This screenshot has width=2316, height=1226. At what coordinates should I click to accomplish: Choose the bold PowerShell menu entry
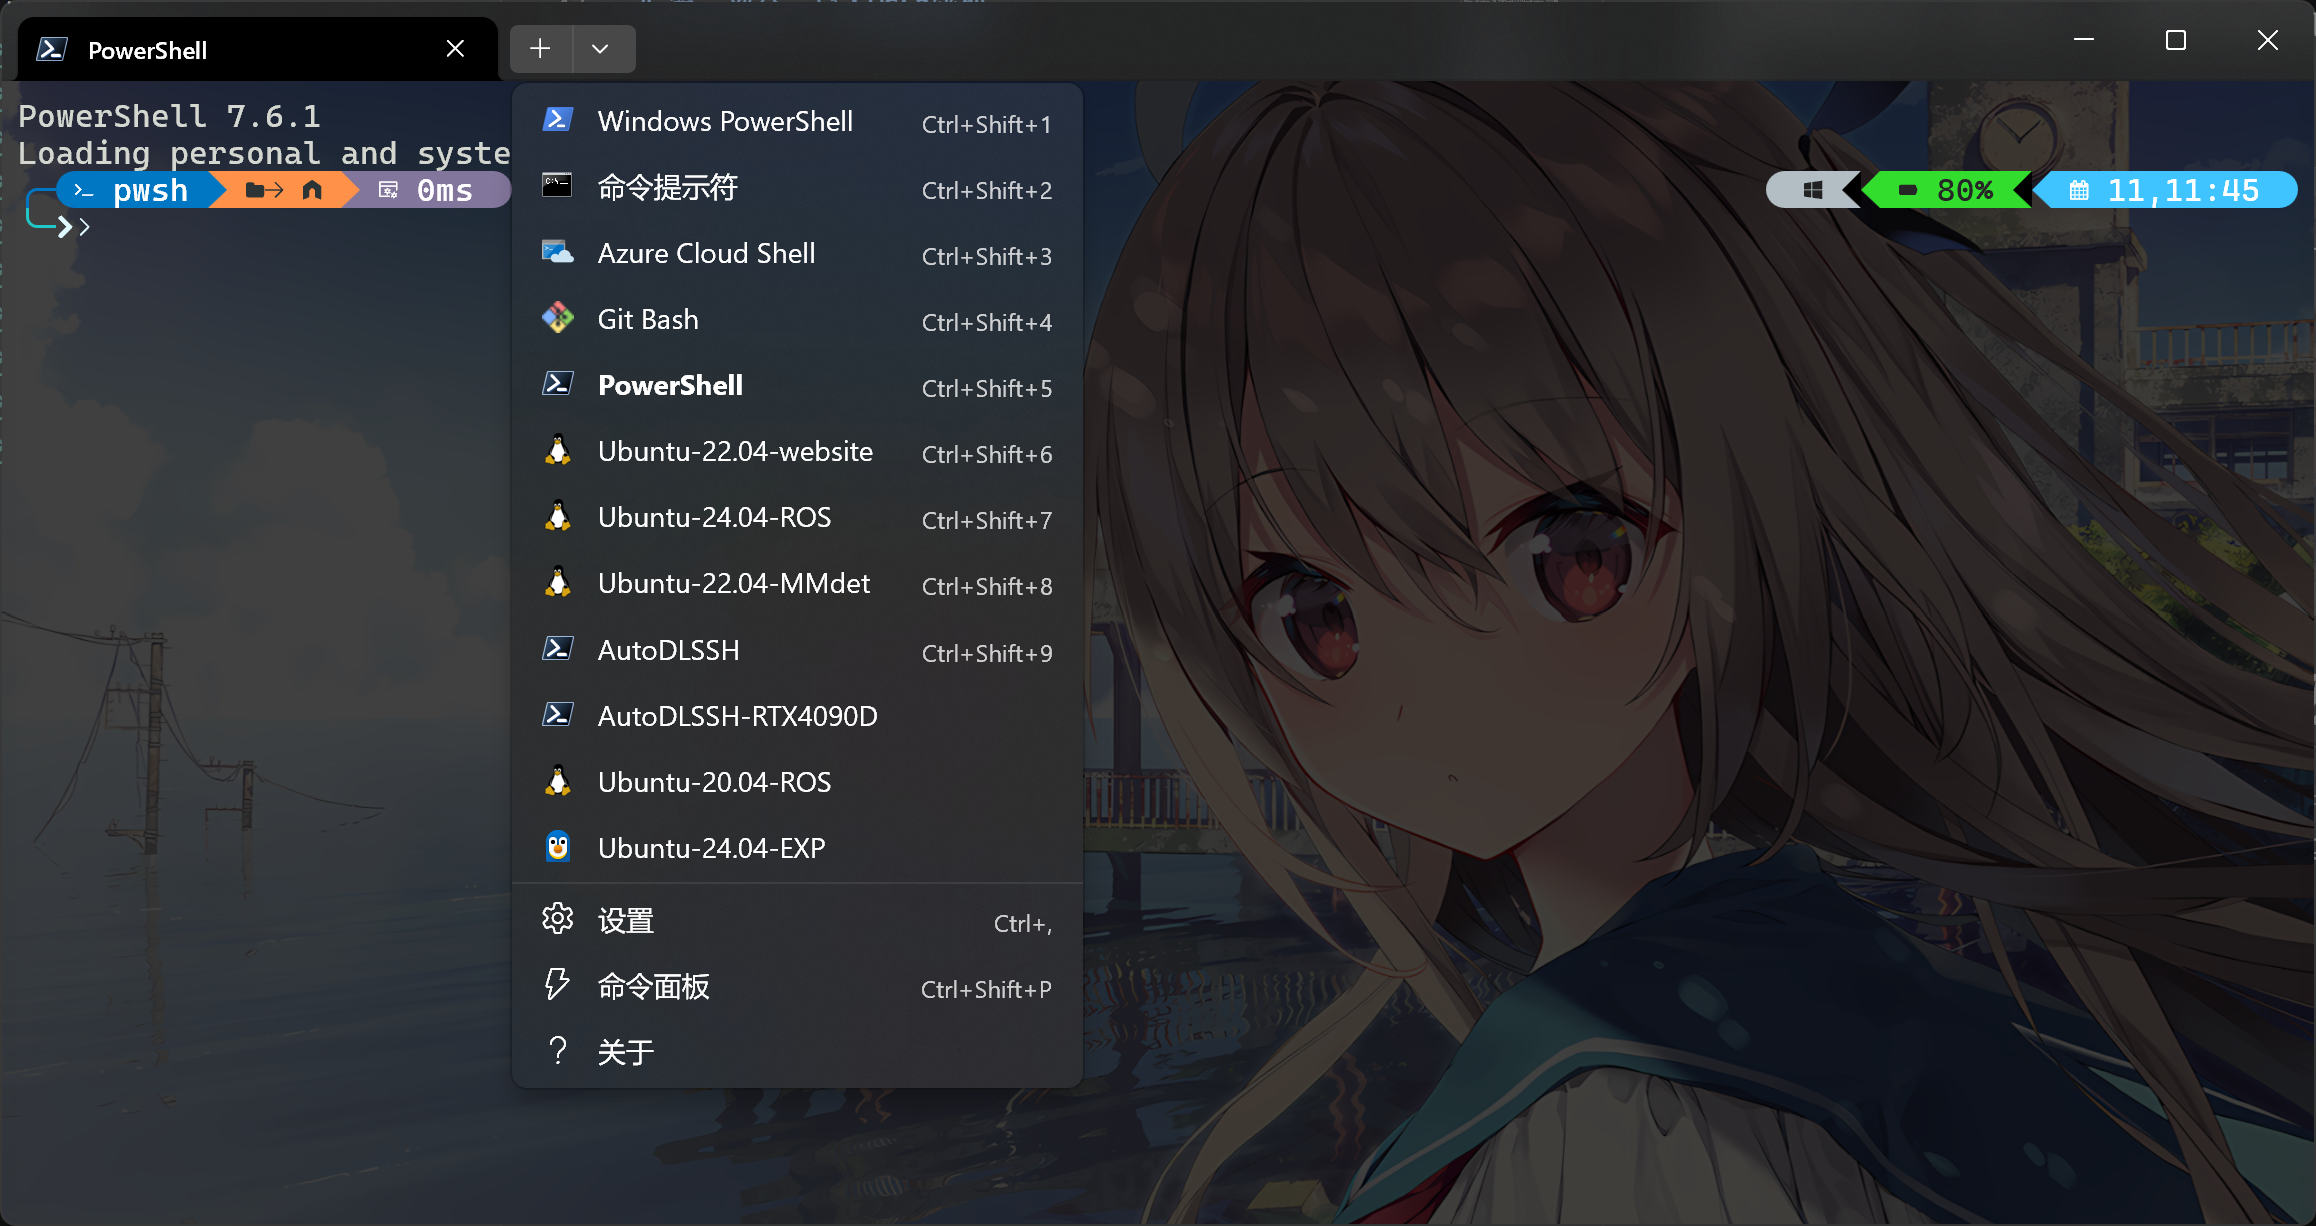tap(797, 386)
